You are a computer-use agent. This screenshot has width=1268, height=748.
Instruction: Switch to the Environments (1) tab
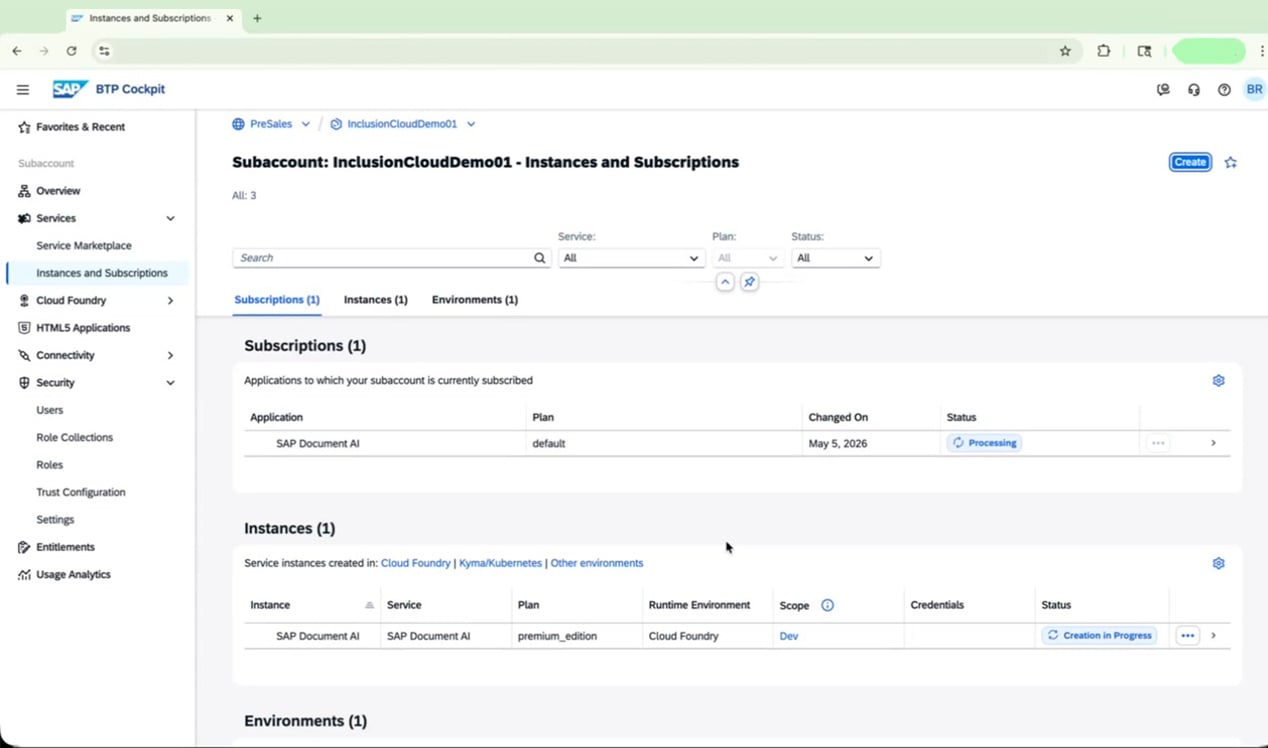click(475, 300)
